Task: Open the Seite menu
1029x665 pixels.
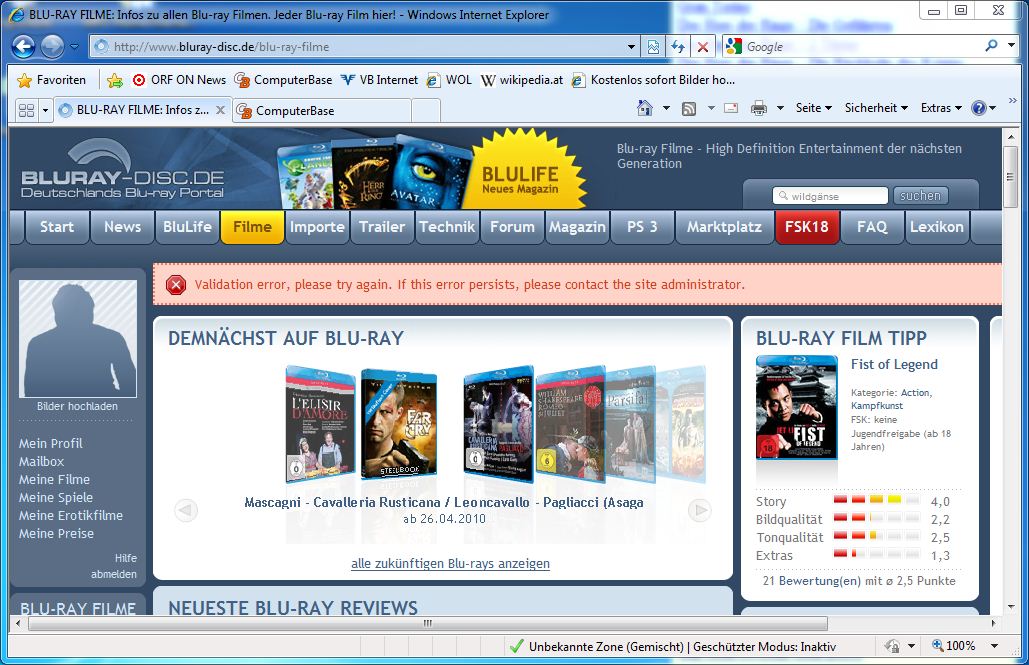Action: [x=814, y=108]
